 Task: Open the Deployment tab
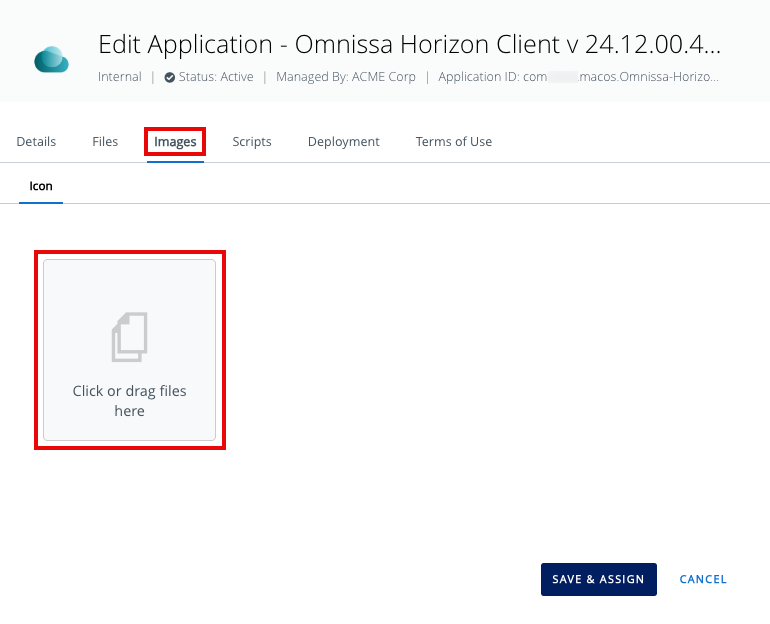click(343, 142)
